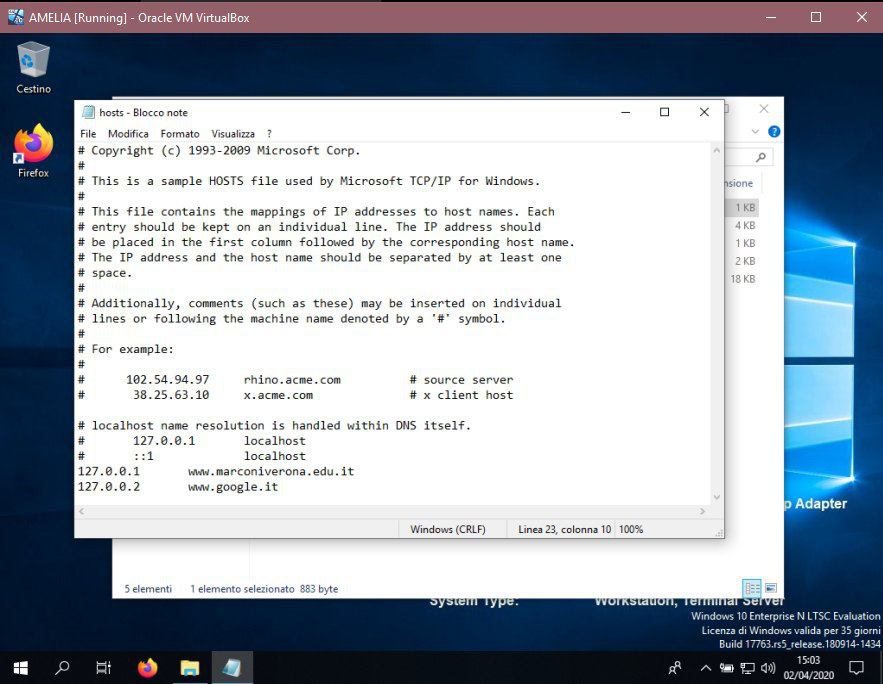This screenshot has width=883, height=684.
Task: Click the horizontal scrollbar right arrow in Notepad
Action: (x=703, y=511)
